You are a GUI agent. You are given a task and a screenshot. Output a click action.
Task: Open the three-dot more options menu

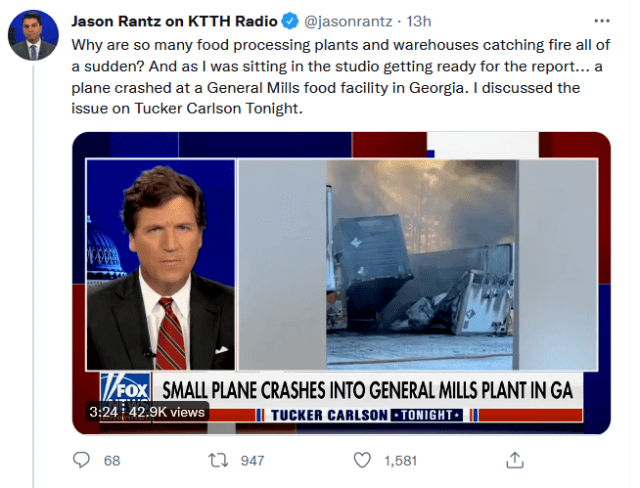[x=599, y=20]
